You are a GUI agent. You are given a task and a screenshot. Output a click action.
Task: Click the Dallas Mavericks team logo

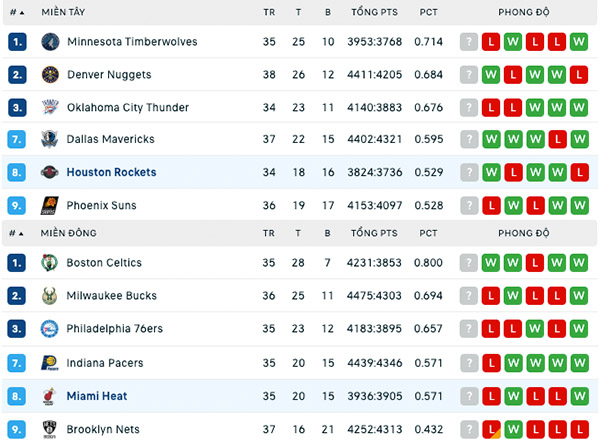pos(50,139)
